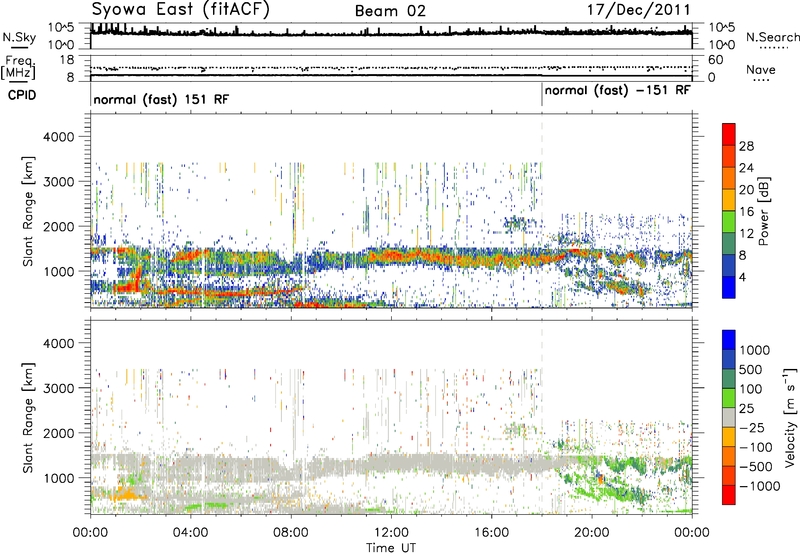This screenshot has height=554, width=800.
Task: Click the 'Syowa East (fitACF)' plot title
Action: 180,9
